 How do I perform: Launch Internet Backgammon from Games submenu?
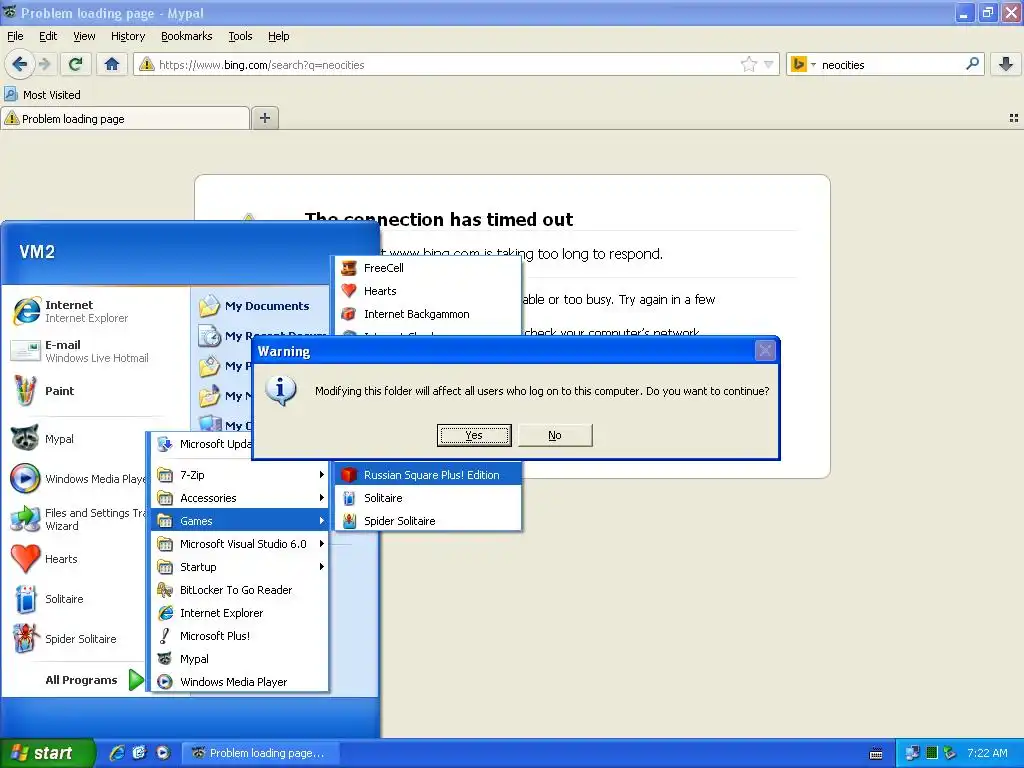[x=428, y=314]
